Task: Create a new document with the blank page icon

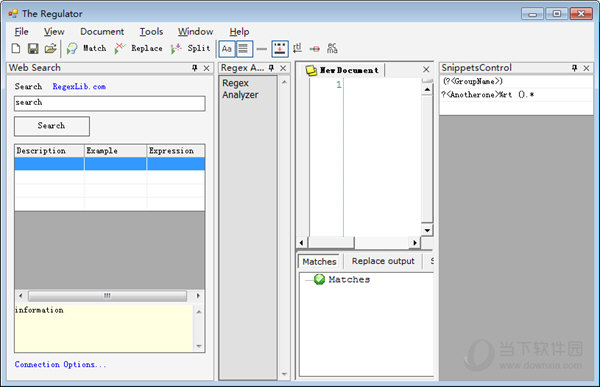Action: click(x=16, y=48)
